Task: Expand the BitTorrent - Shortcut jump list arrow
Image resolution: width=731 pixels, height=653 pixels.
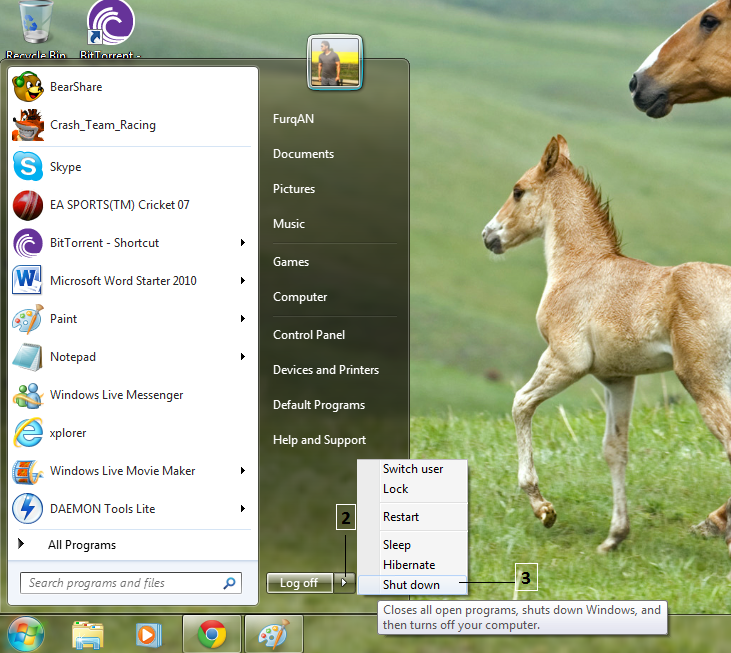Action: (x=242, y=243)
